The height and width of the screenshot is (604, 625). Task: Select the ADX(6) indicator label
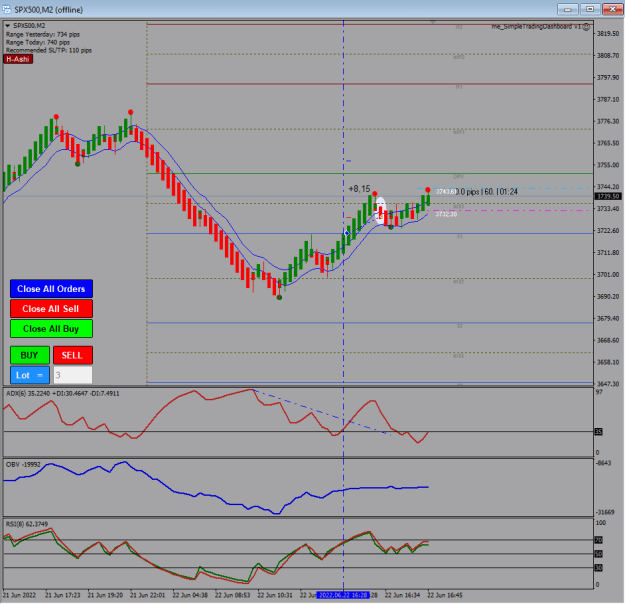coord(63,393)
